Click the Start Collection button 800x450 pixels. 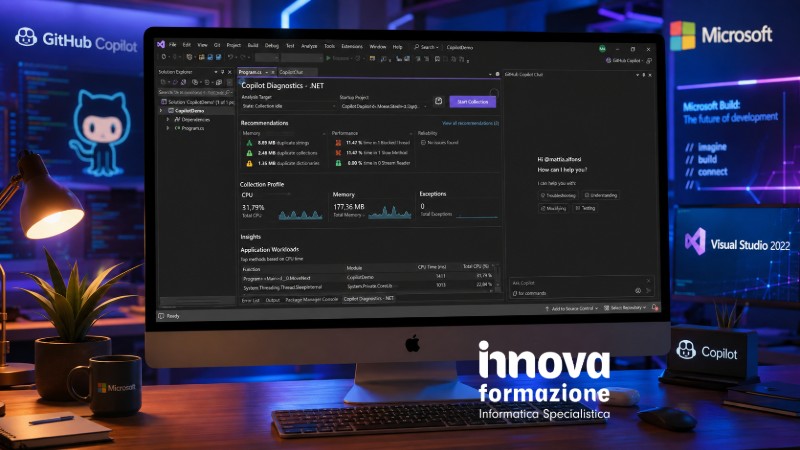point(472,102)
